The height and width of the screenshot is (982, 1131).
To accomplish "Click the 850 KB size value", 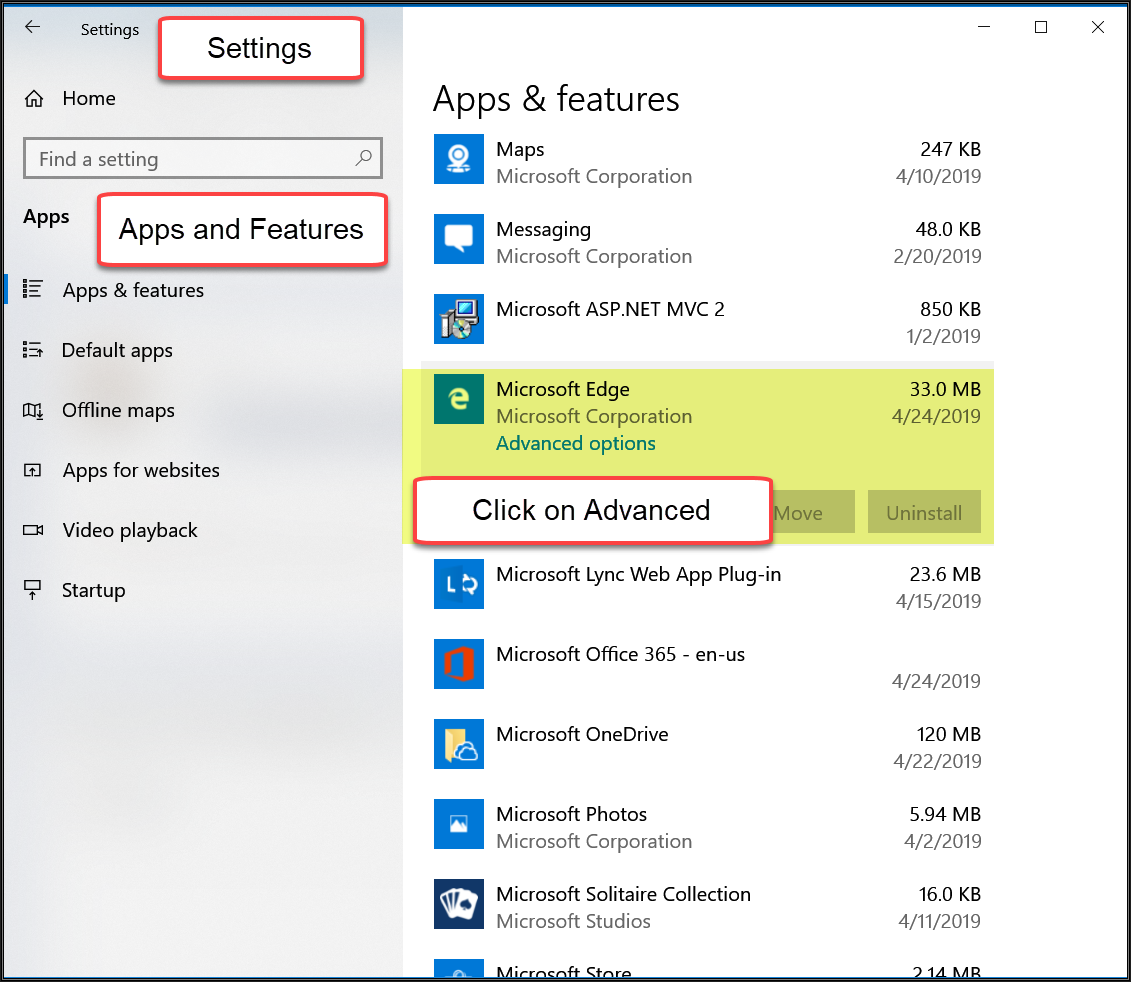I will click(x=950, y=310).
